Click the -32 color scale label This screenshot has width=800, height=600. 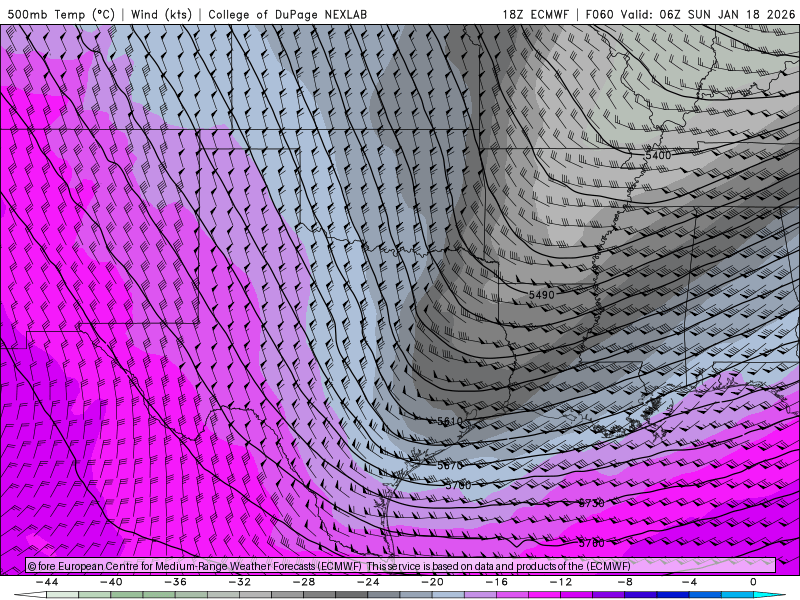[x=239, y=582]
